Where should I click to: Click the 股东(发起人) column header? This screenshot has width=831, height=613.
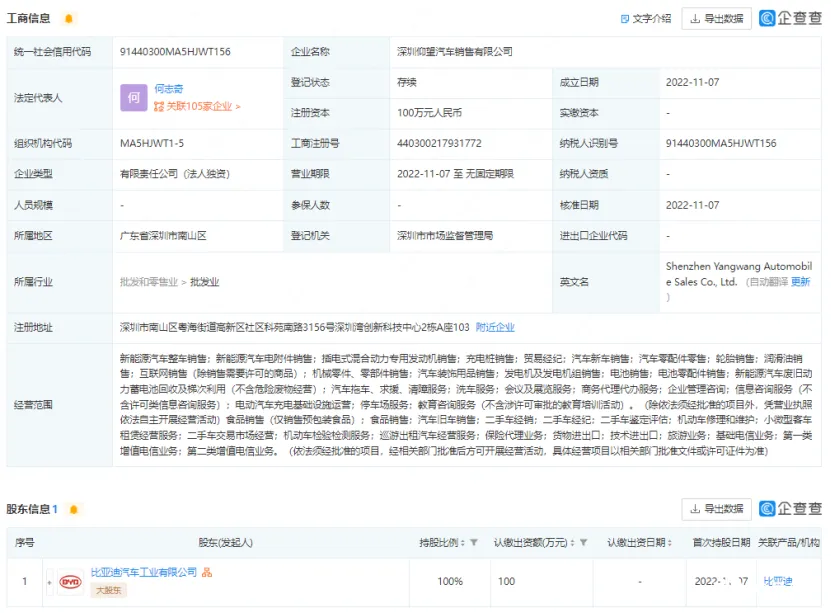[225, 543]
